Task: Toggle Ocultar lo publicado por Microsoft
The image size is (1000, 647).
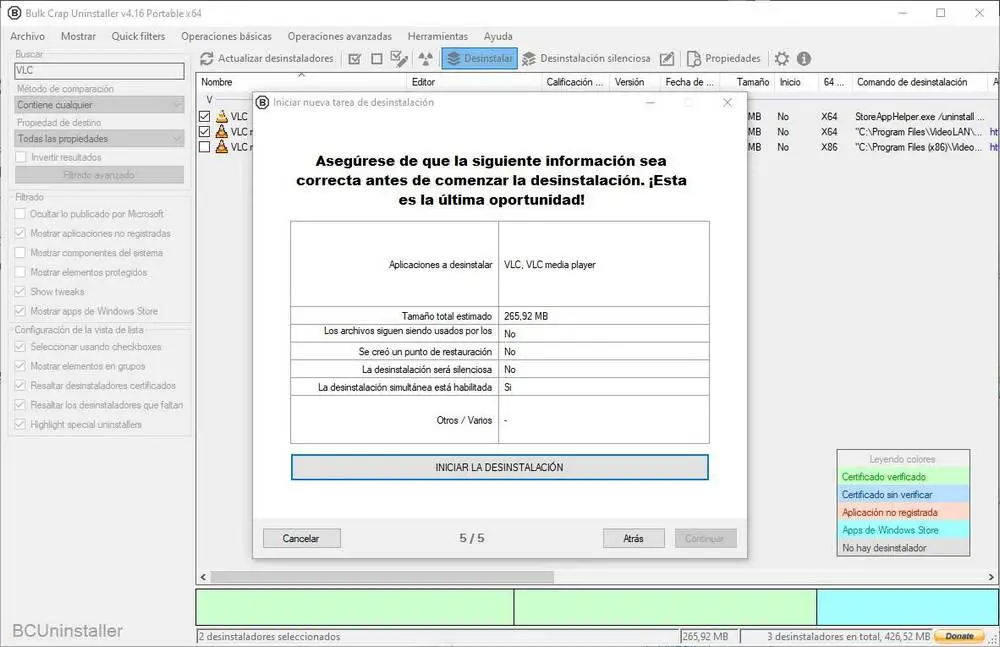Action: click(20, 214)
